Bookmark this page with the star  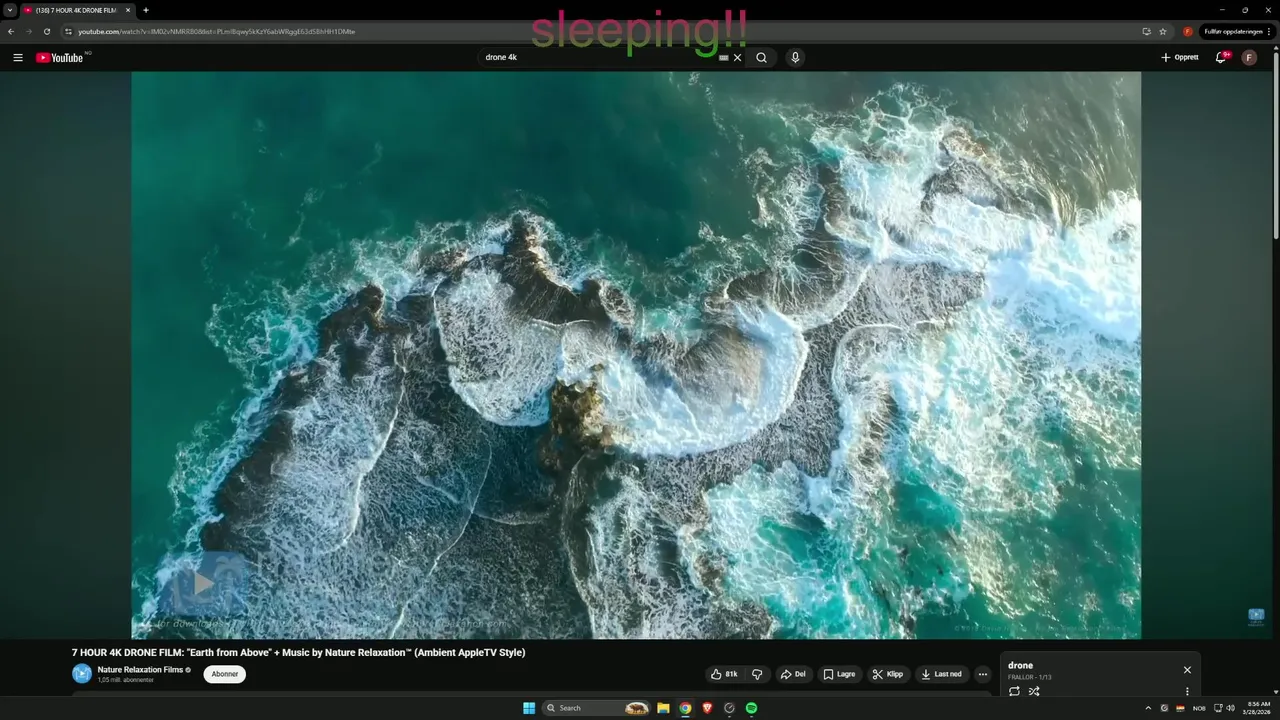coord(1163,31)
